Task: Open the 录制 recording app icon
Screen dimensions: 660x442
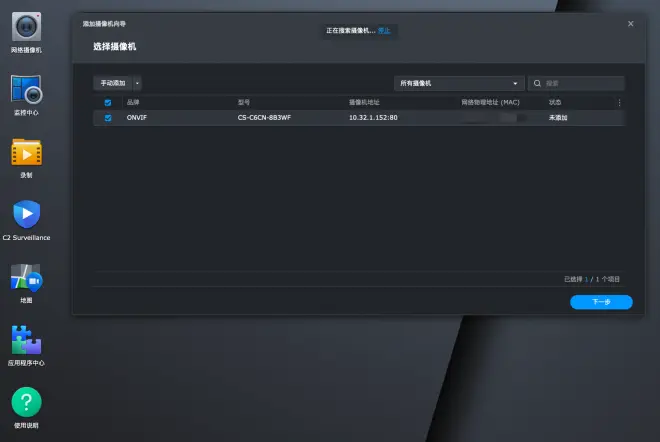Action: click(x=26, y=152)
